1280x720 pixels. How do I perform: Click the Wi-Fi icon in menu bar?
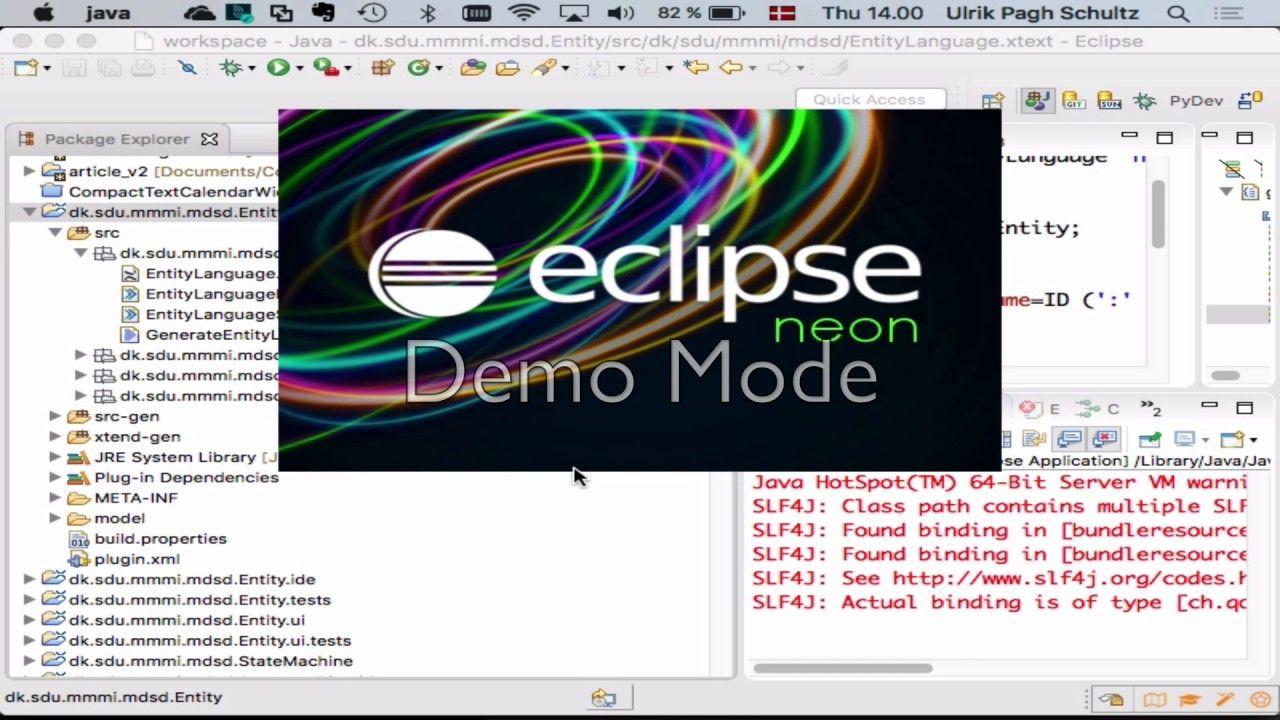(523, 13)
